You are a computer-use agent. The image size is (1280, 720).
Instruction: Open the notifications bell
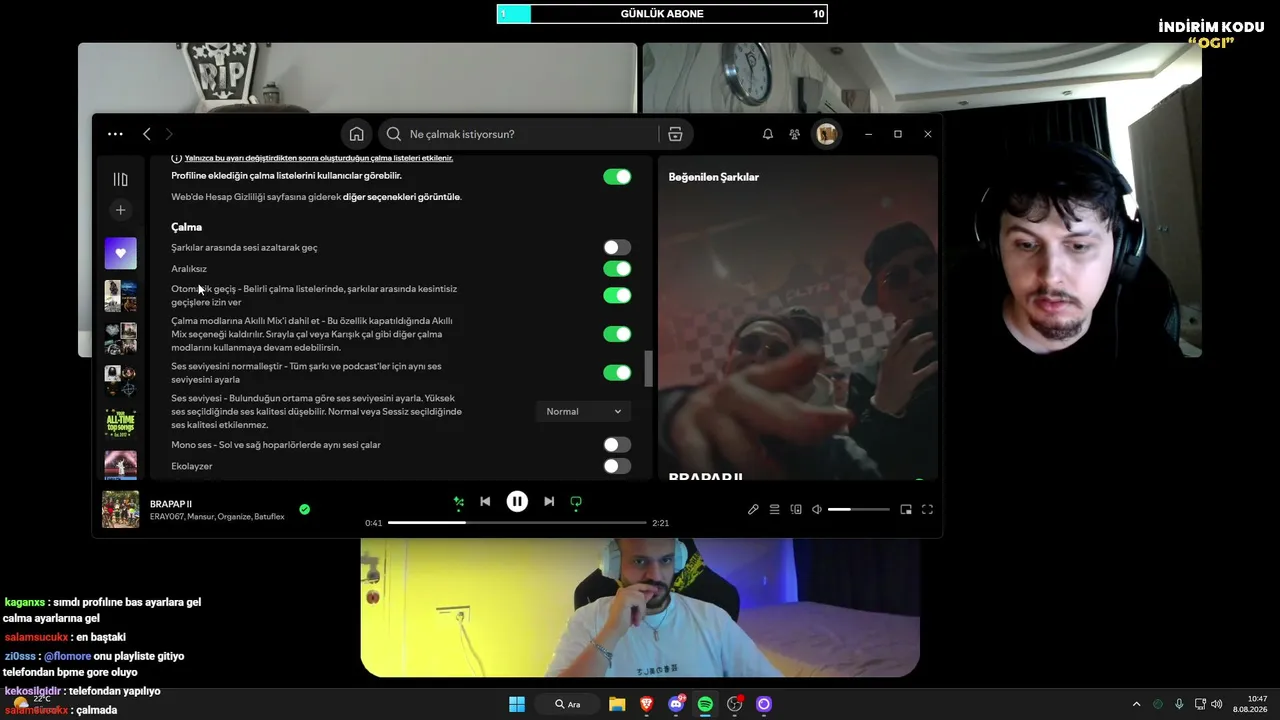click(768, 134)
